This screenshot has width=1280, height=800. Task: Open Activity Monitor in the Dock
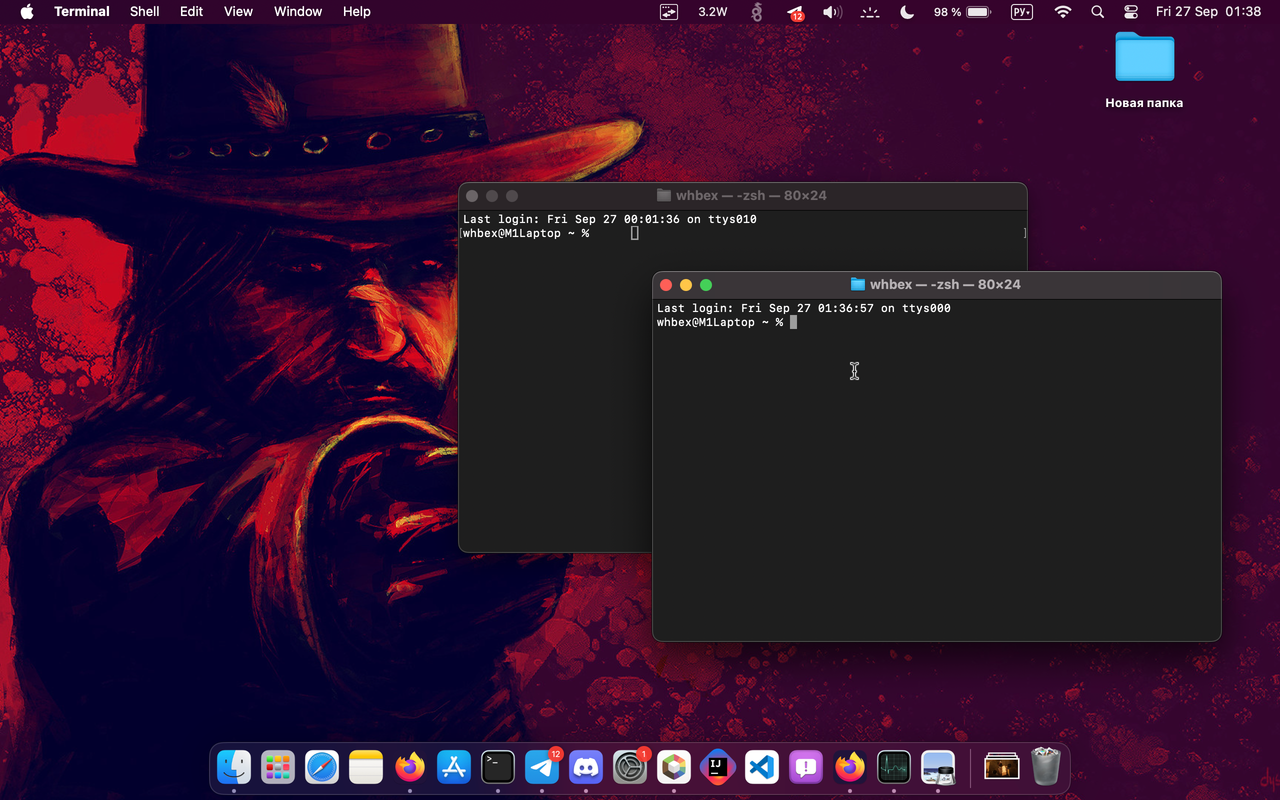pos(894,768)
